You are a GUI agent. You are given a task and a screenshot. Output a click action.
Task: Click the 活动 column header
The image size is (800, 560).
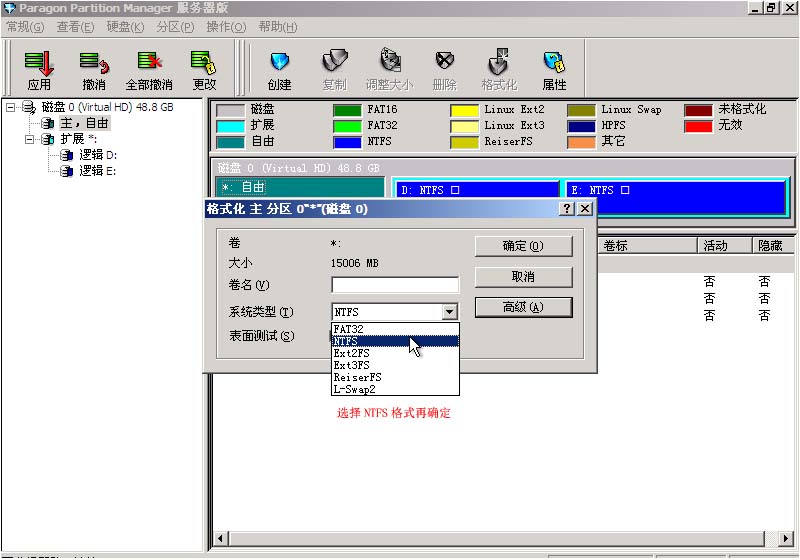click(x=724, y=246)
